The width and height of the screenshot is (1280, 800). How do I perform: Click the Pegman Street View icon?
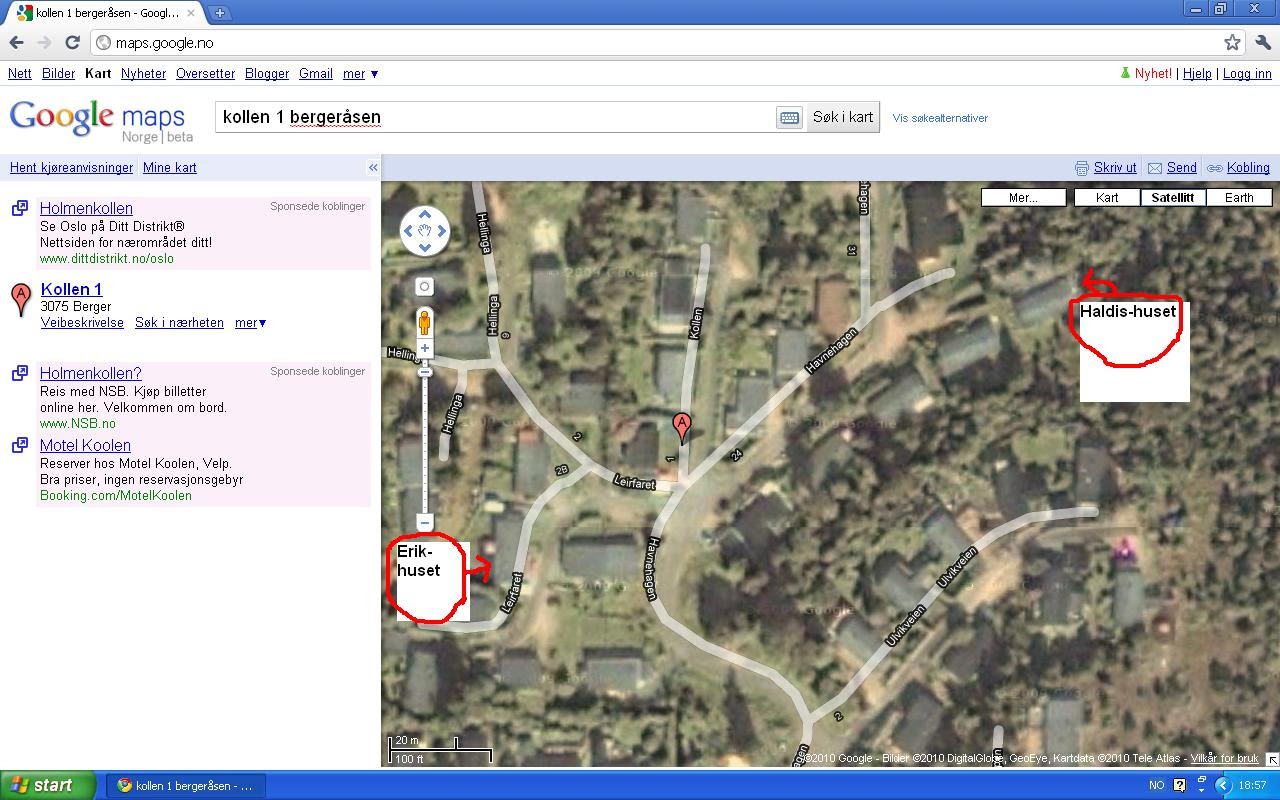tap(425, 322)
